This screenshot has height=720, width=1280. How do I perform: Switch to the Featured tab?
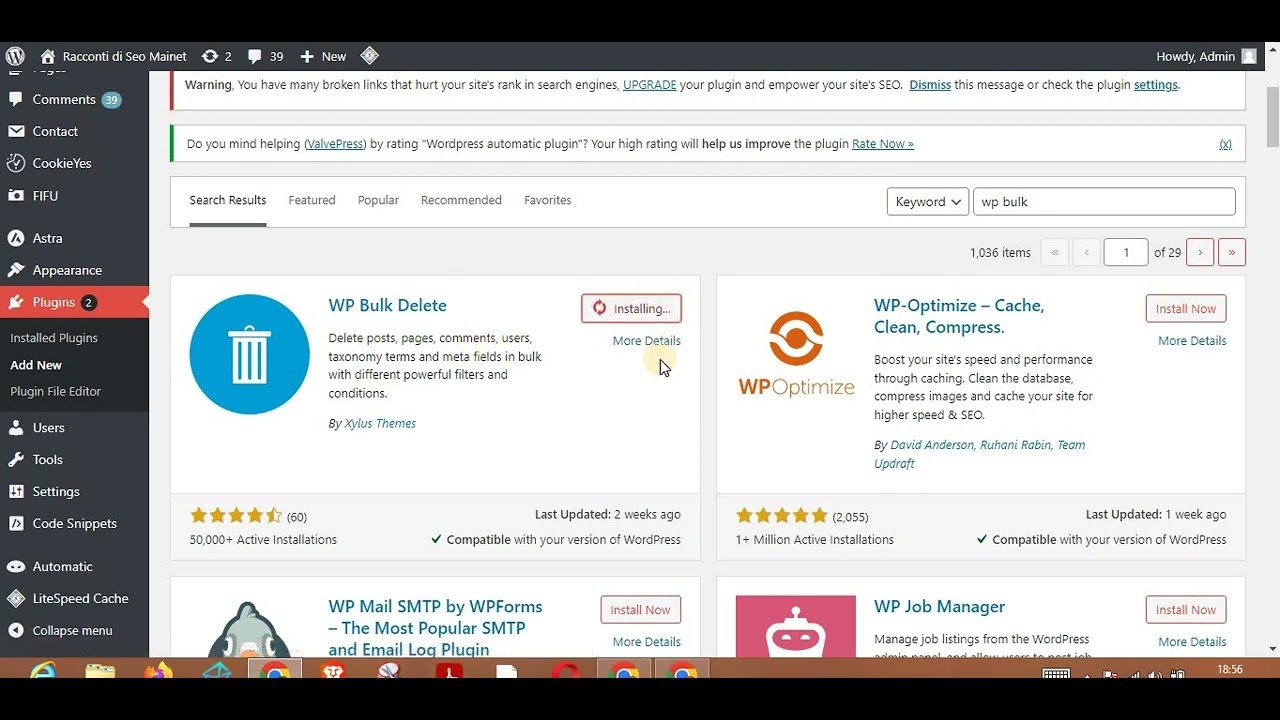click(312, 200)
